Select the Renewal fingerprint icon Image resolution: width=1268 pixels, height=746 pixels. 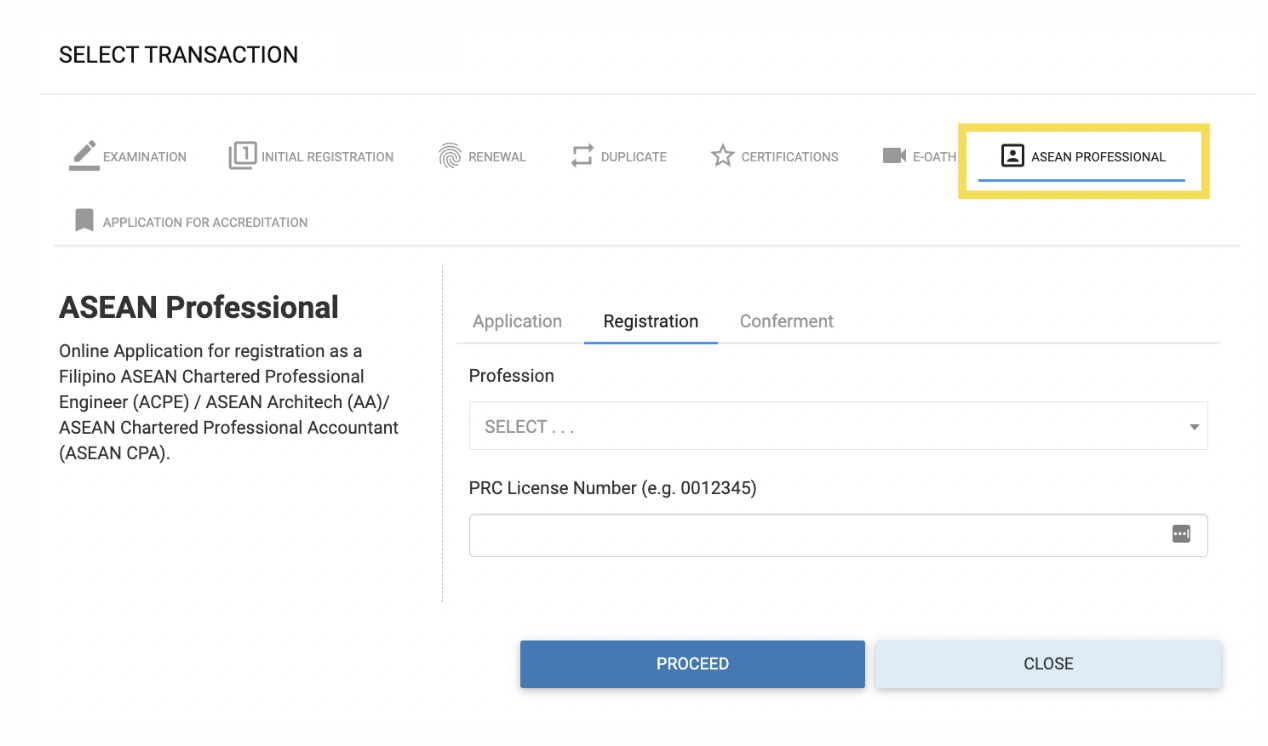tap(452, 155)
